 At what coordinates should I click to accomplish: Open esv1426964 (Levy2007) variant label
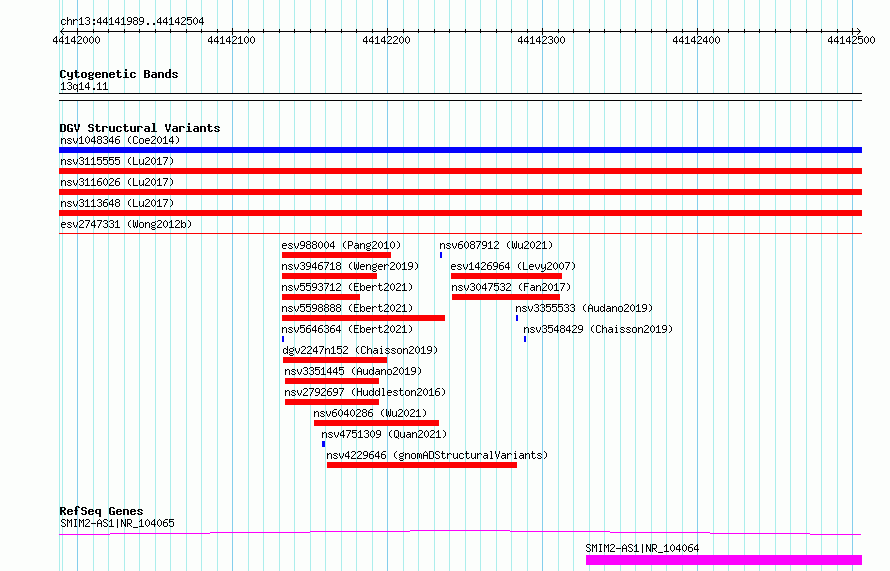513,266
